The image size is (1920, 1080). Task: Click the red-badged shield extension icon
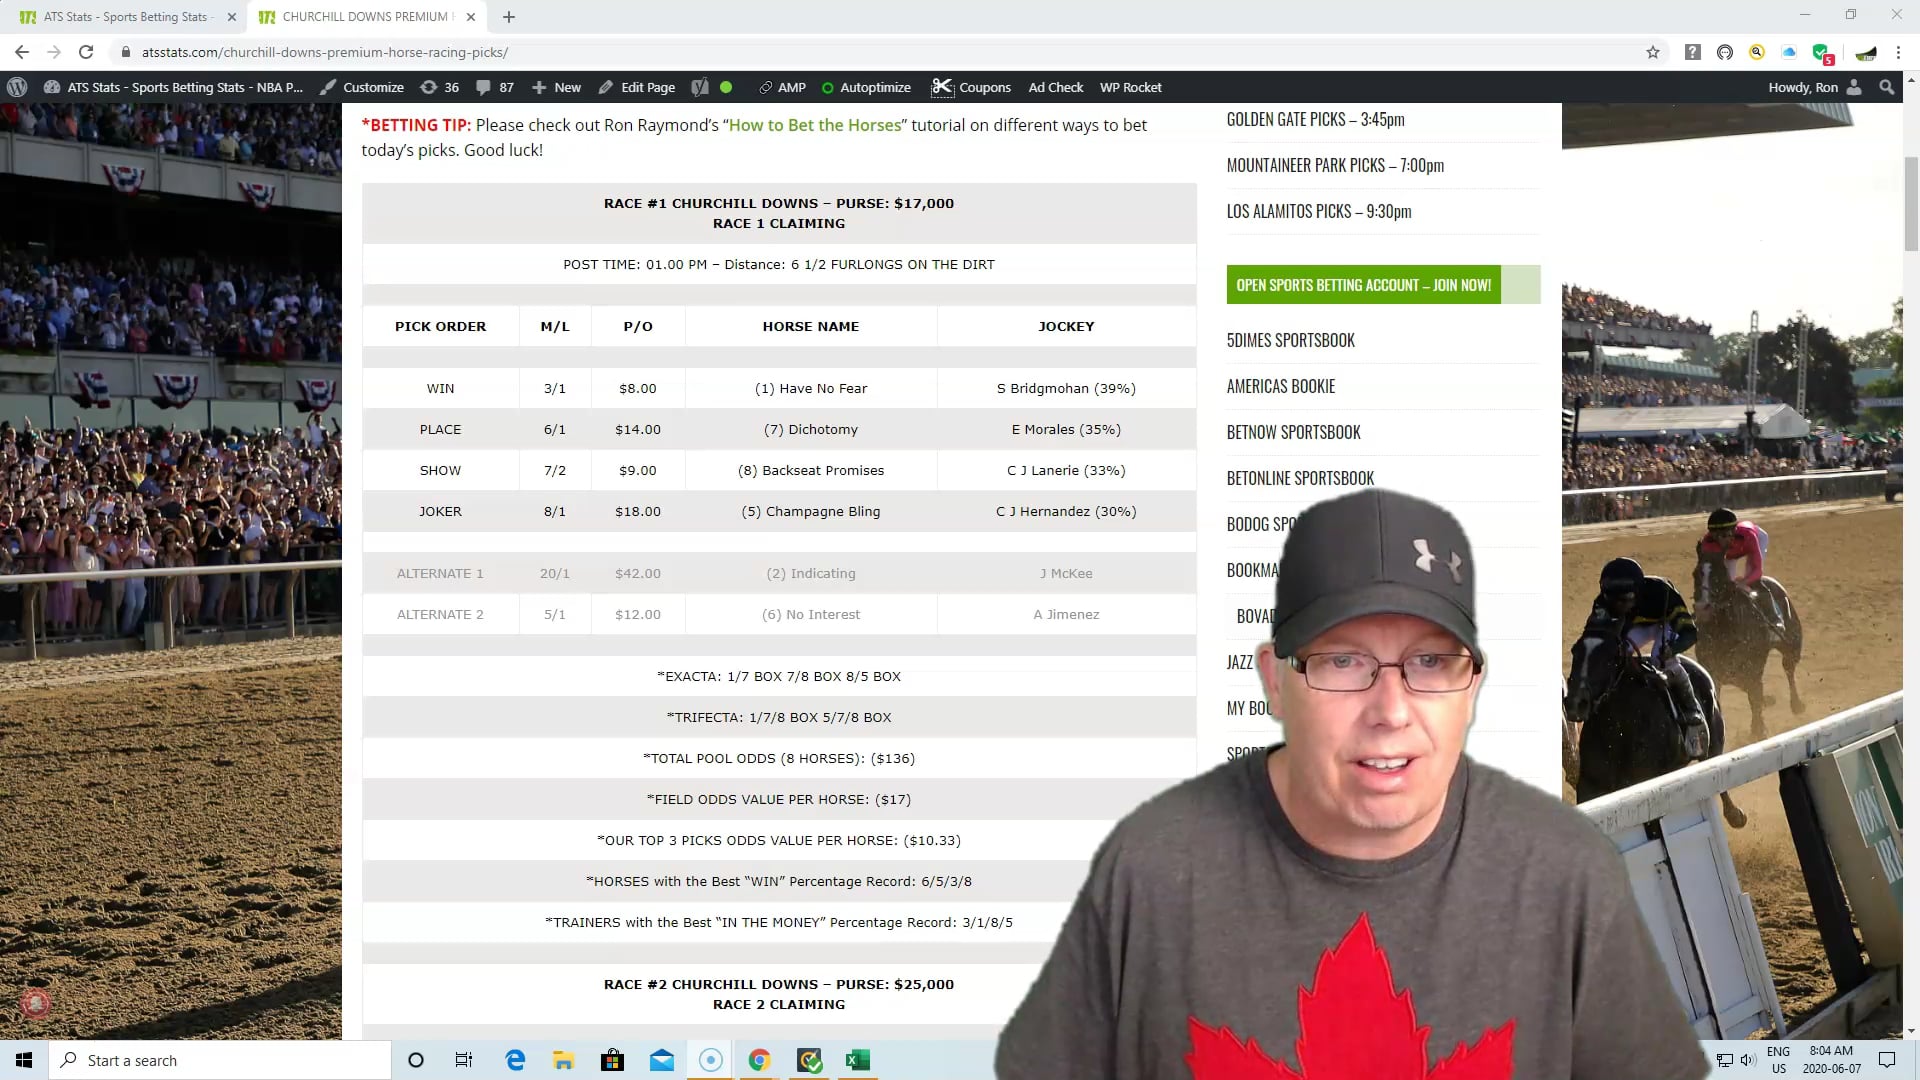tap(1821, 53)
